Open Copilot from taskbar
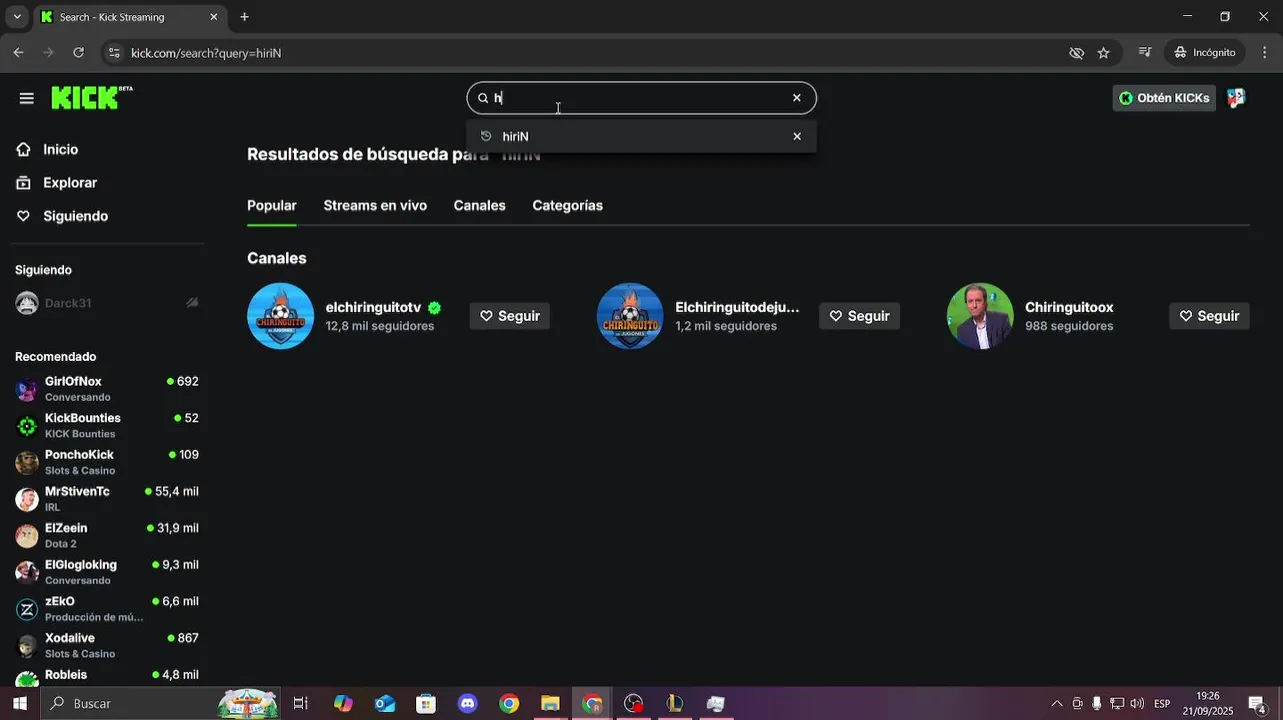 (x=343, y=704)
